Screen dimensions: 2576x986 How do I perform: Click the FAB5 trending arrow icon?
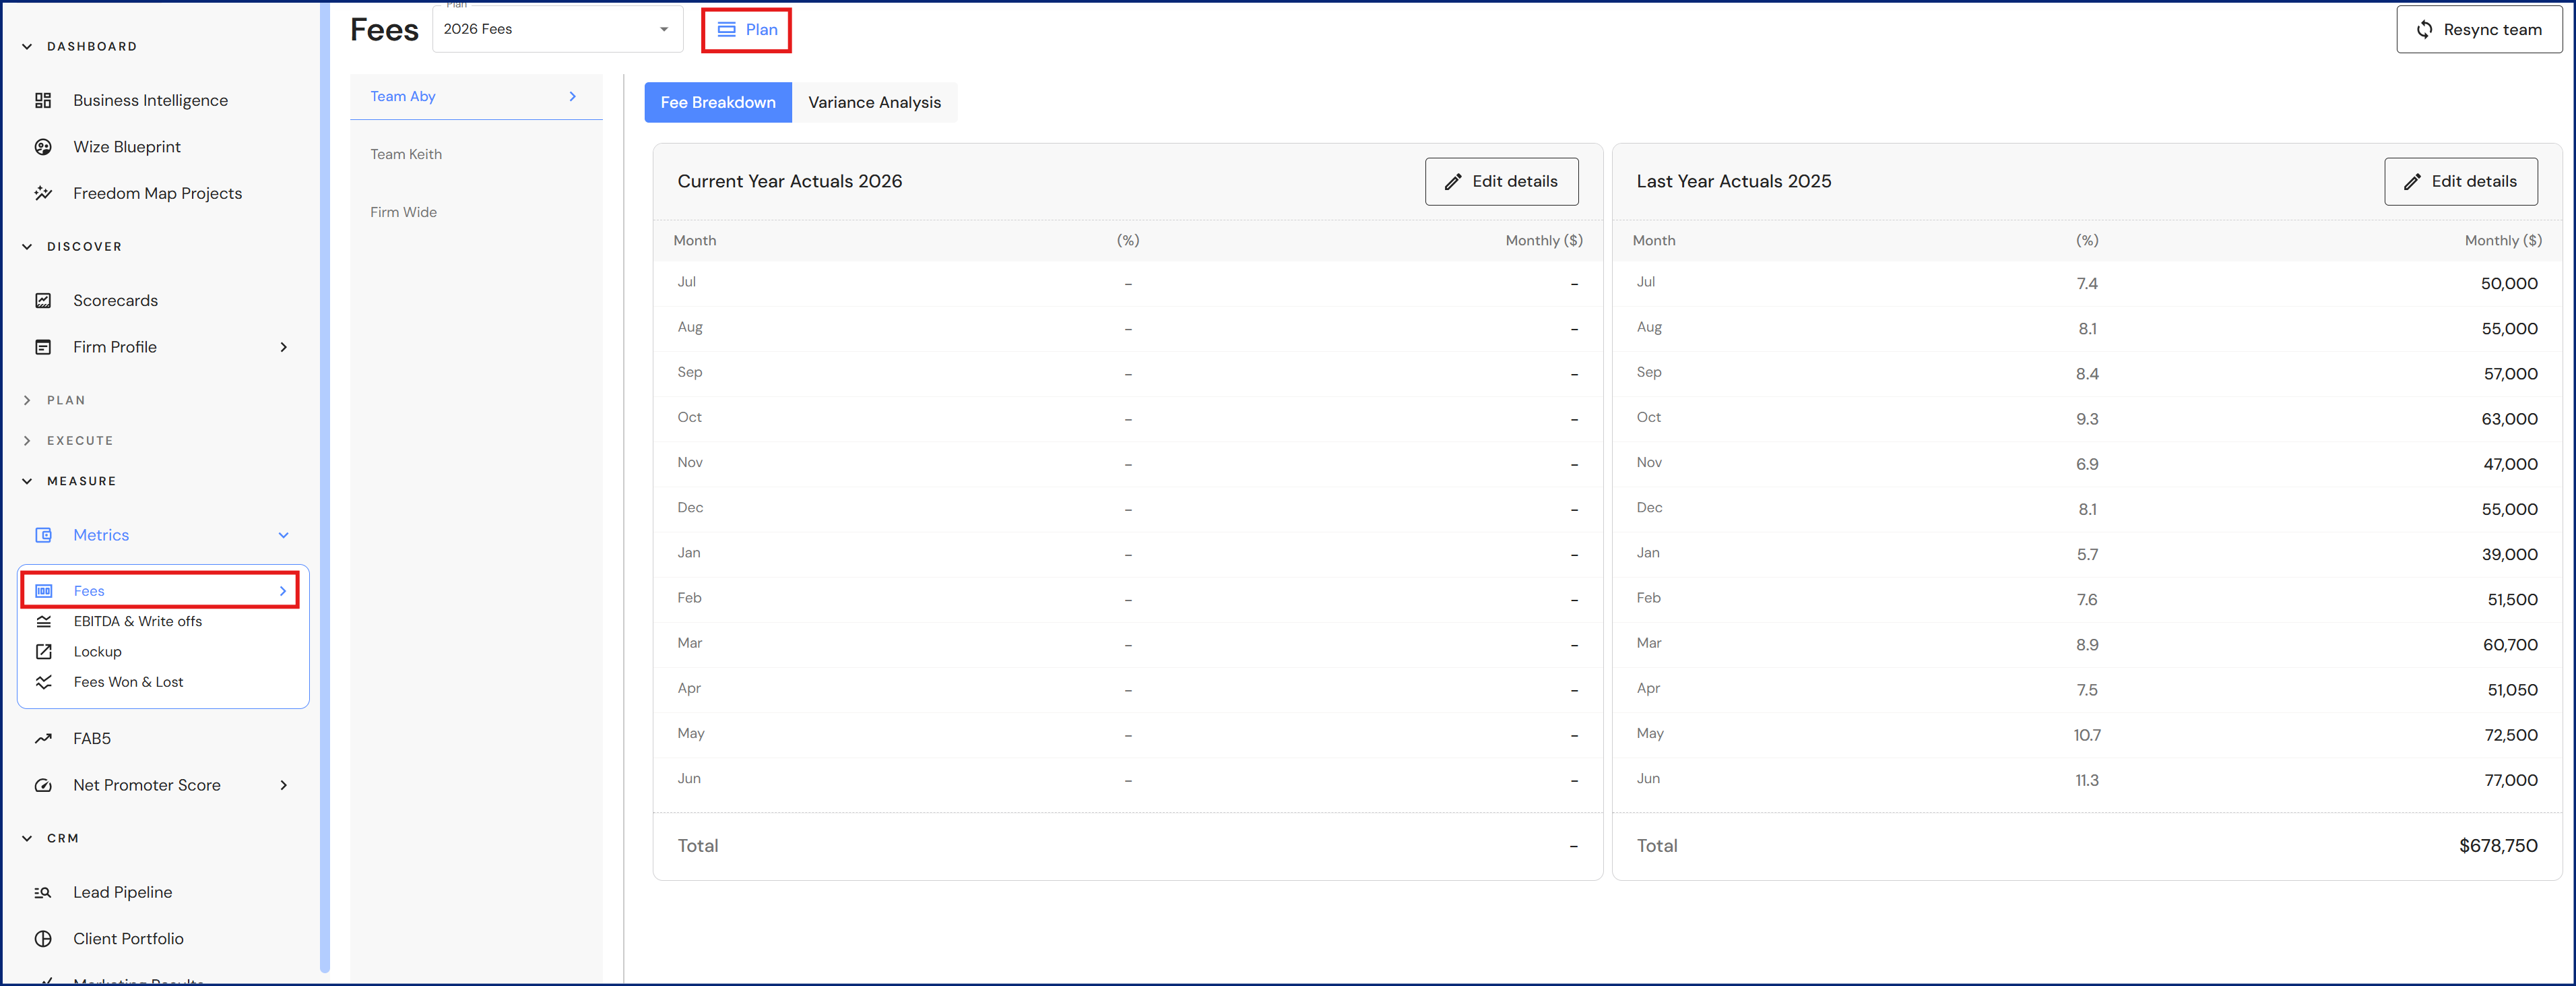coord(43,739)
